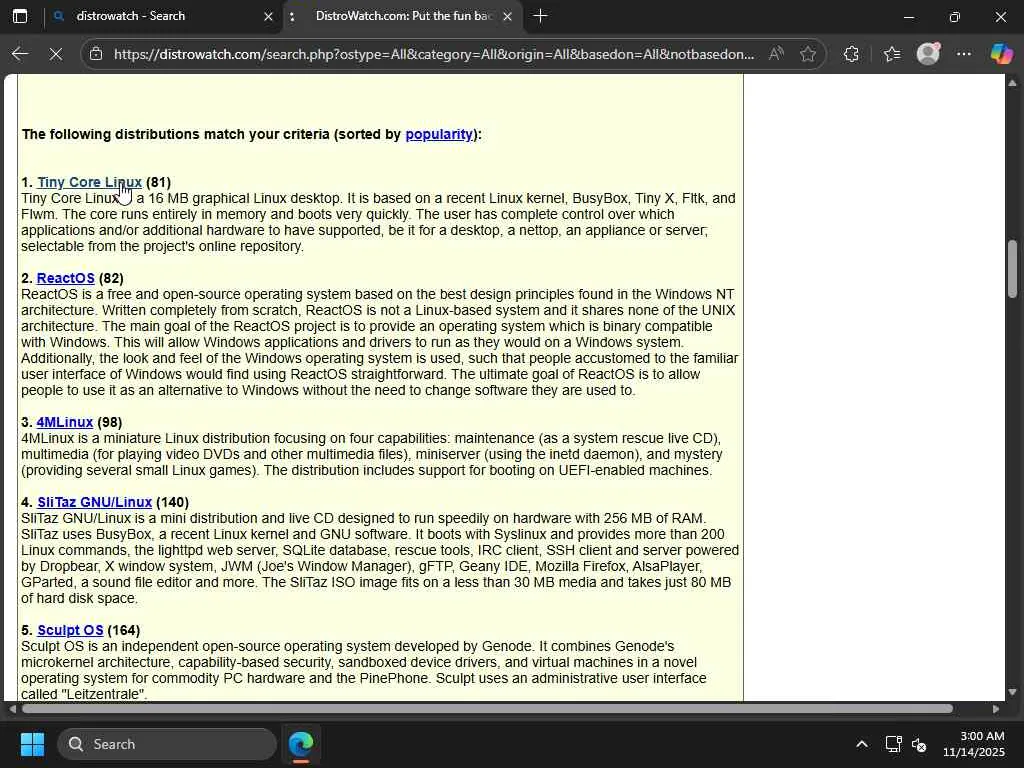Open the Extensions puzzle icon
Image resolution: width=1024 pixels, height=768 pixels.
tap(851, 54)
